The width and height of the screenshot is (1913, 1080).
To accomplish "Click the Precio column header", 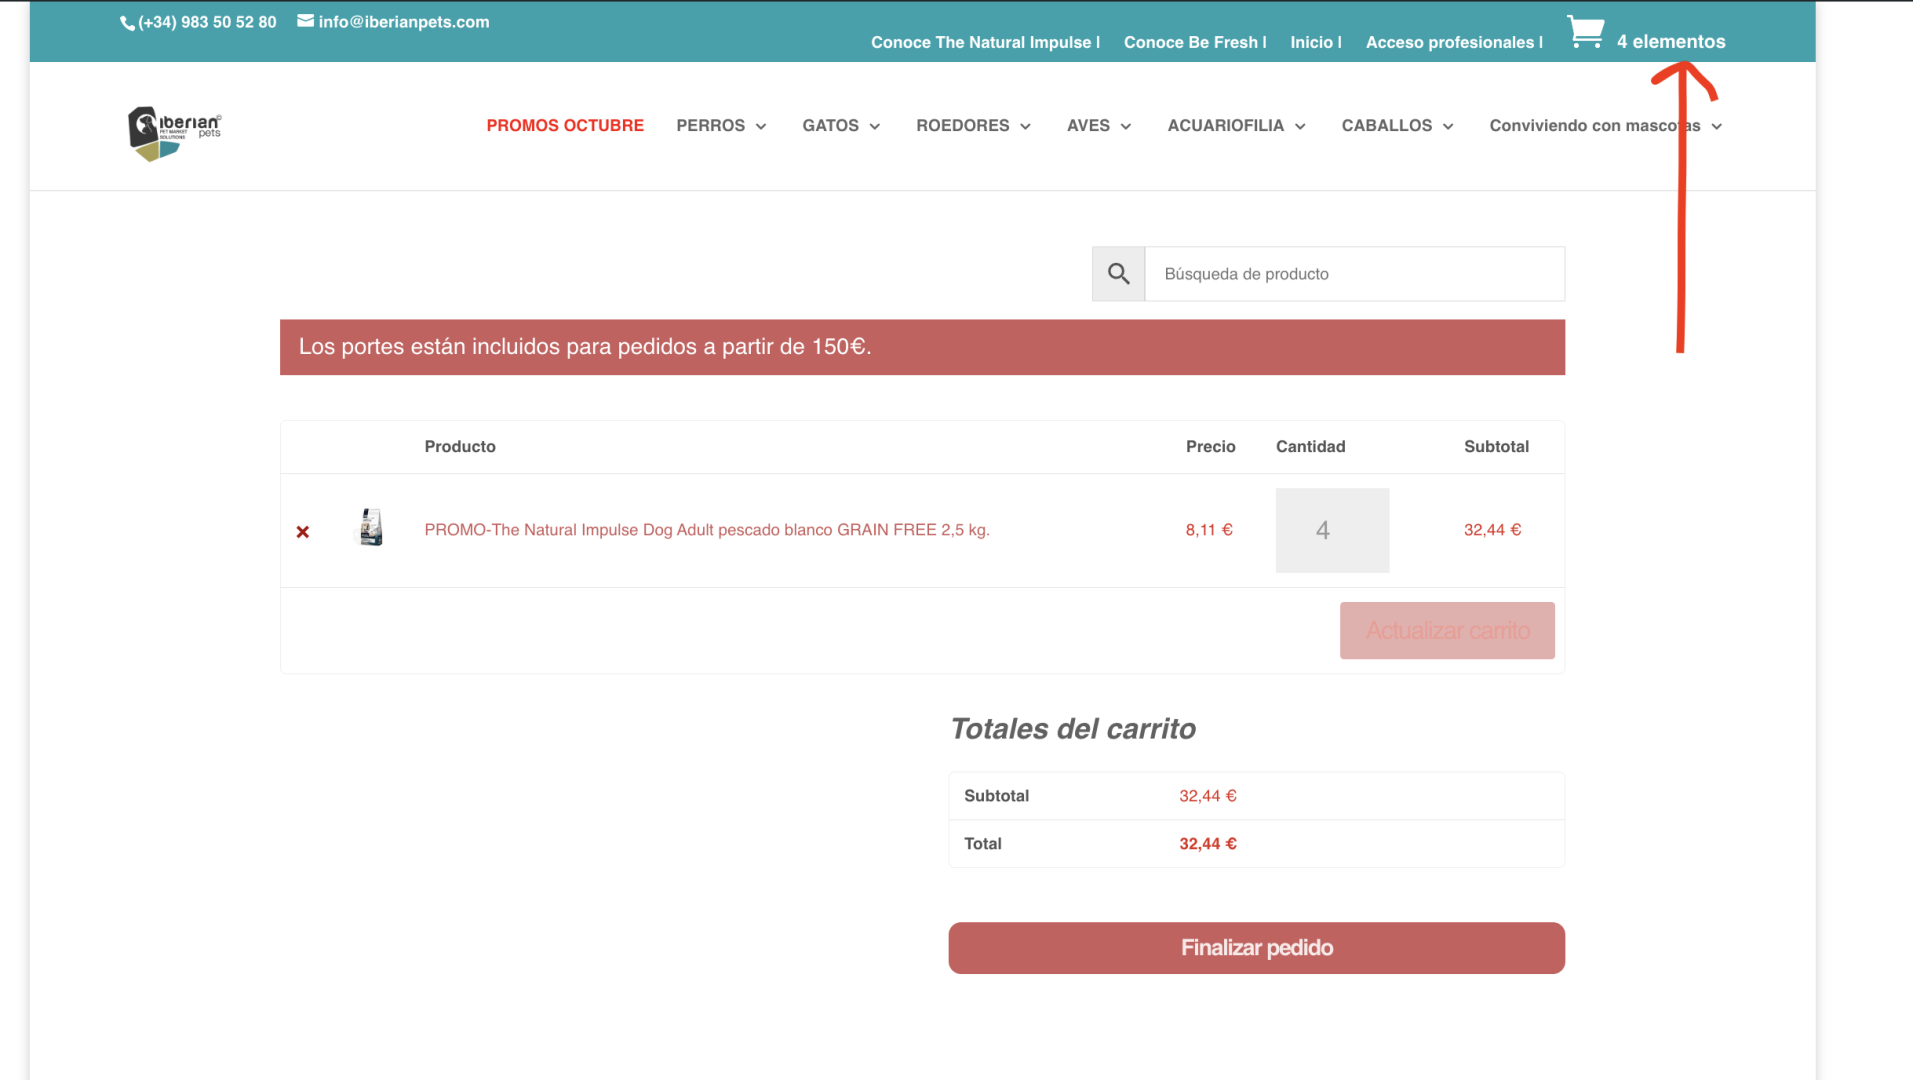I will click(1210, 447).
